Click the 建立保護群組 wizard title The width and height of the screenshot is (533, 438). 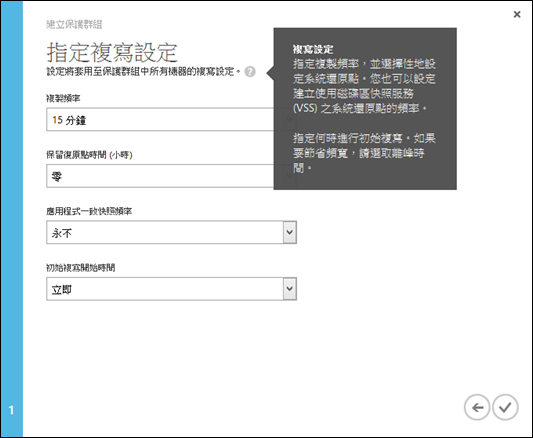[x=74, y=24]
